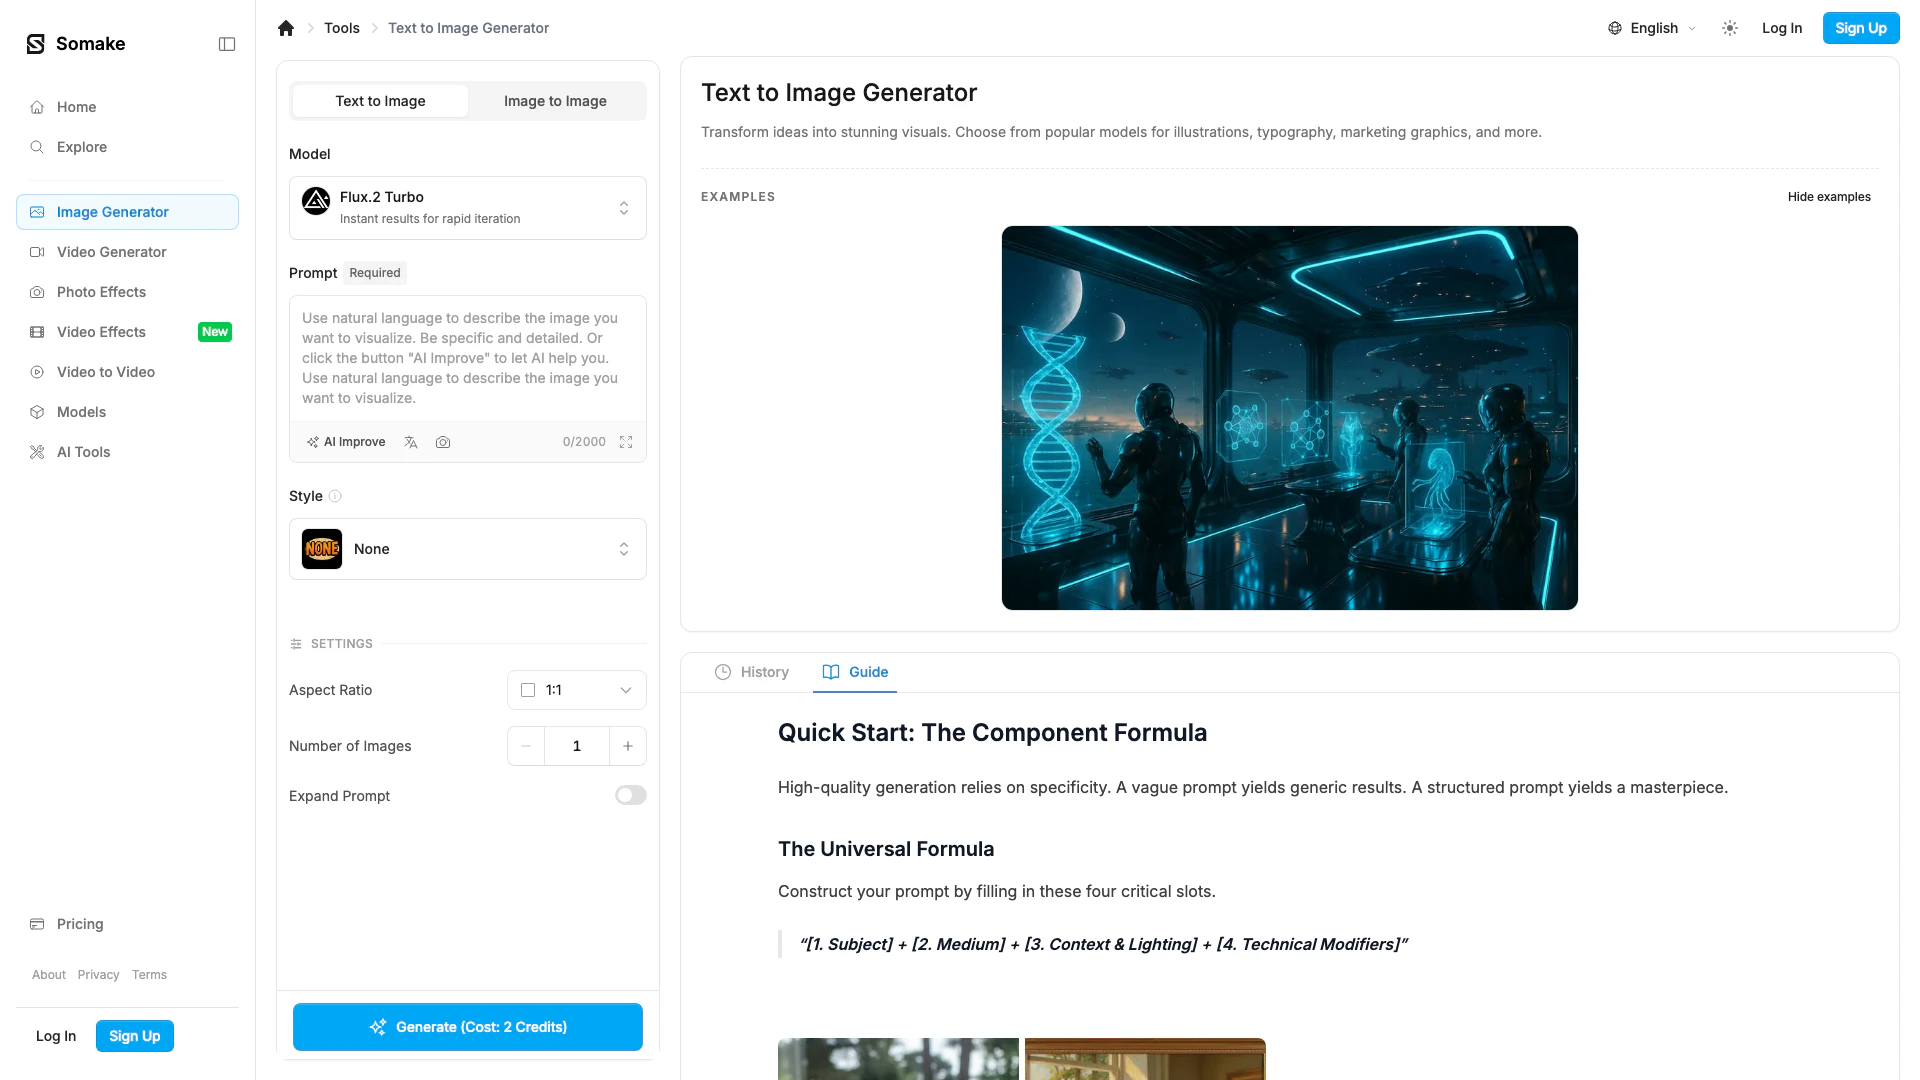
Task: Enable the Expand Prompt toggle
Action: (630, 795)
